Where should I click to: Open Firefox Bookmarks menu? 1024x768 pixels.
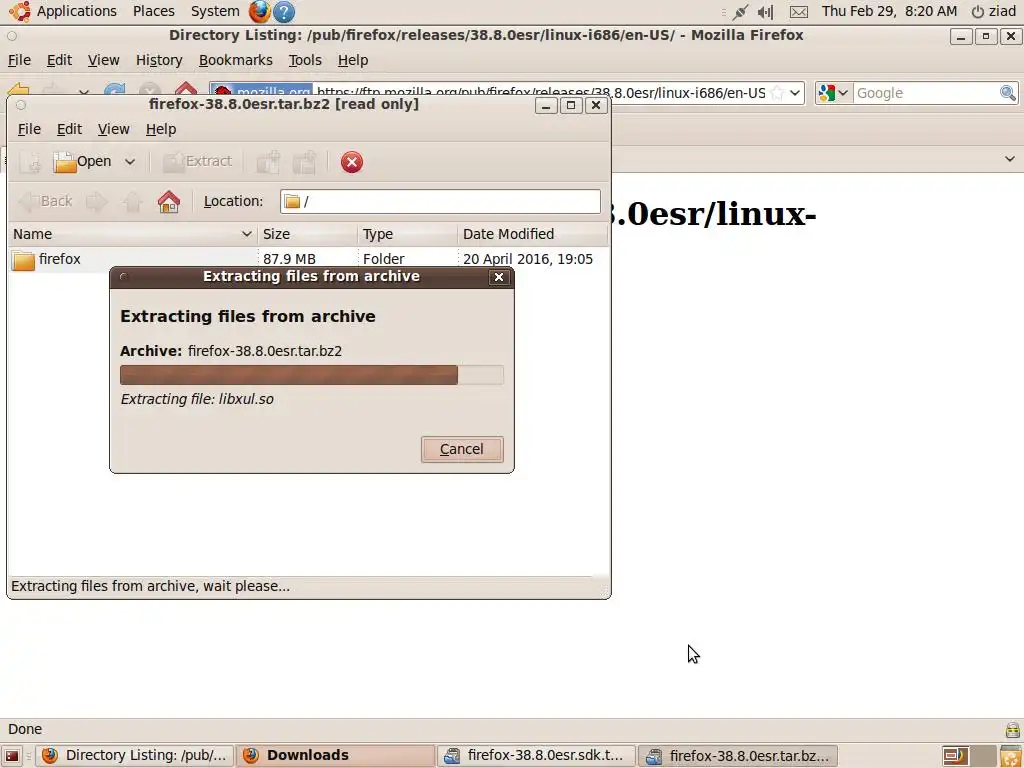click(x=236, y=60)
